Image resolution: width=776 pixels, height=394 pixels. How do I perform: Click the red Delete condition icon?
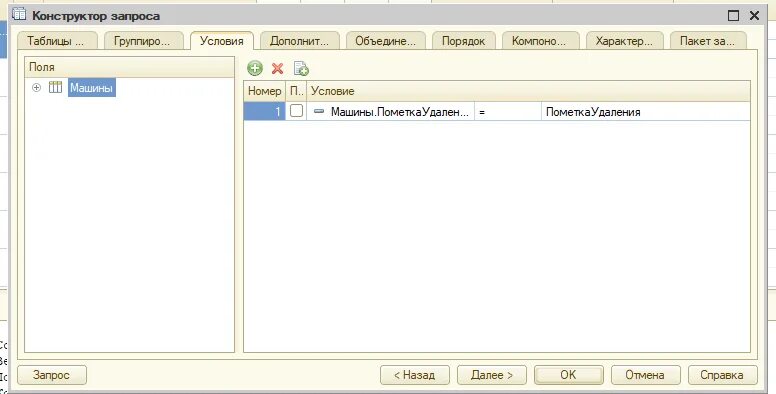tap(278, 68)
